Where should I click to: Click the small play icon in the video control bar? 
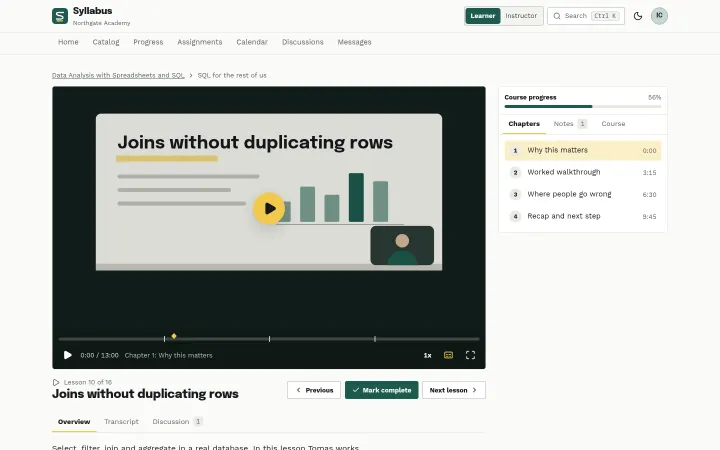tap(68, 355)
